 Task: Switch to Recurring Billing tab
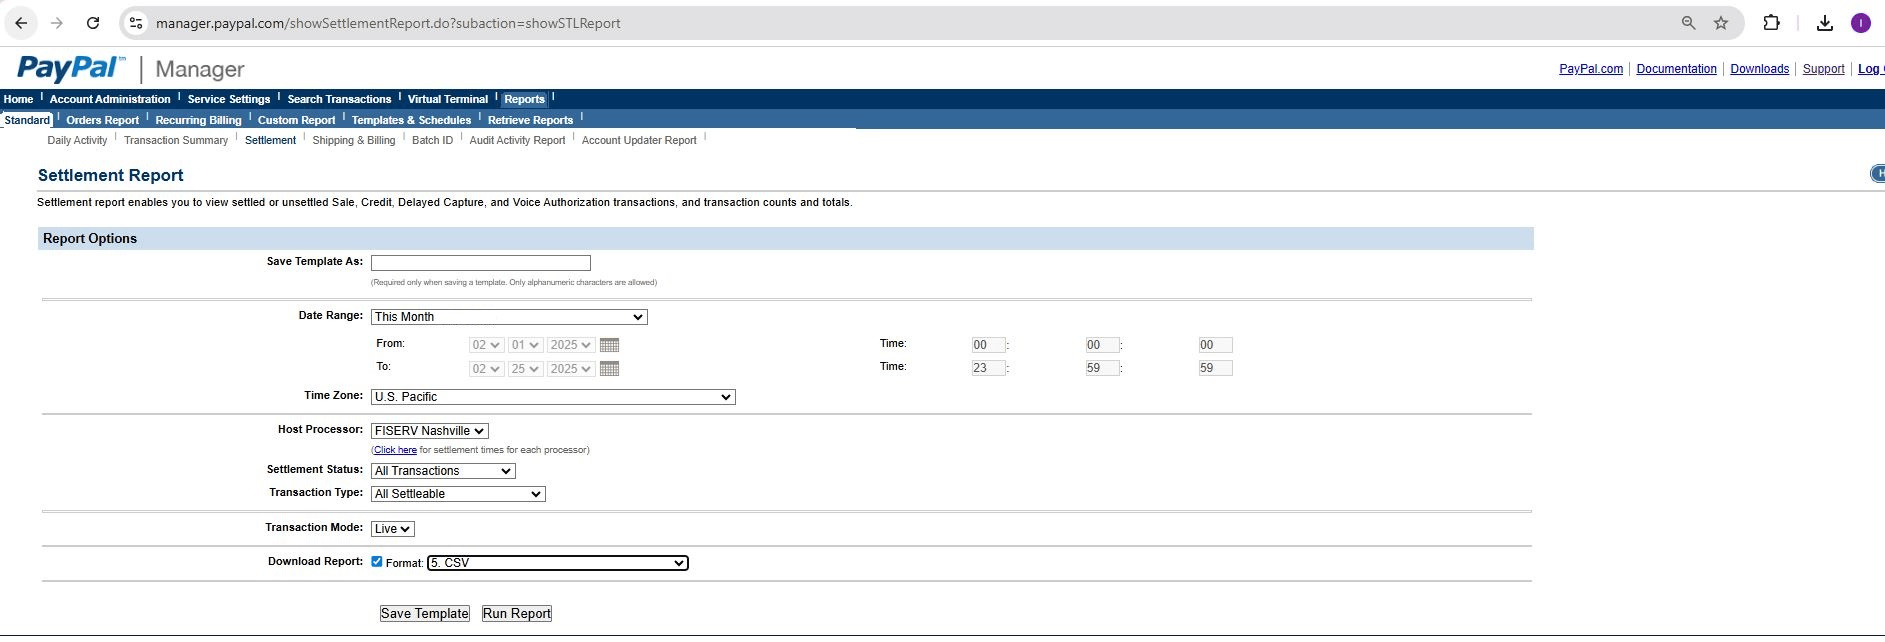click(x=198, y=120)
